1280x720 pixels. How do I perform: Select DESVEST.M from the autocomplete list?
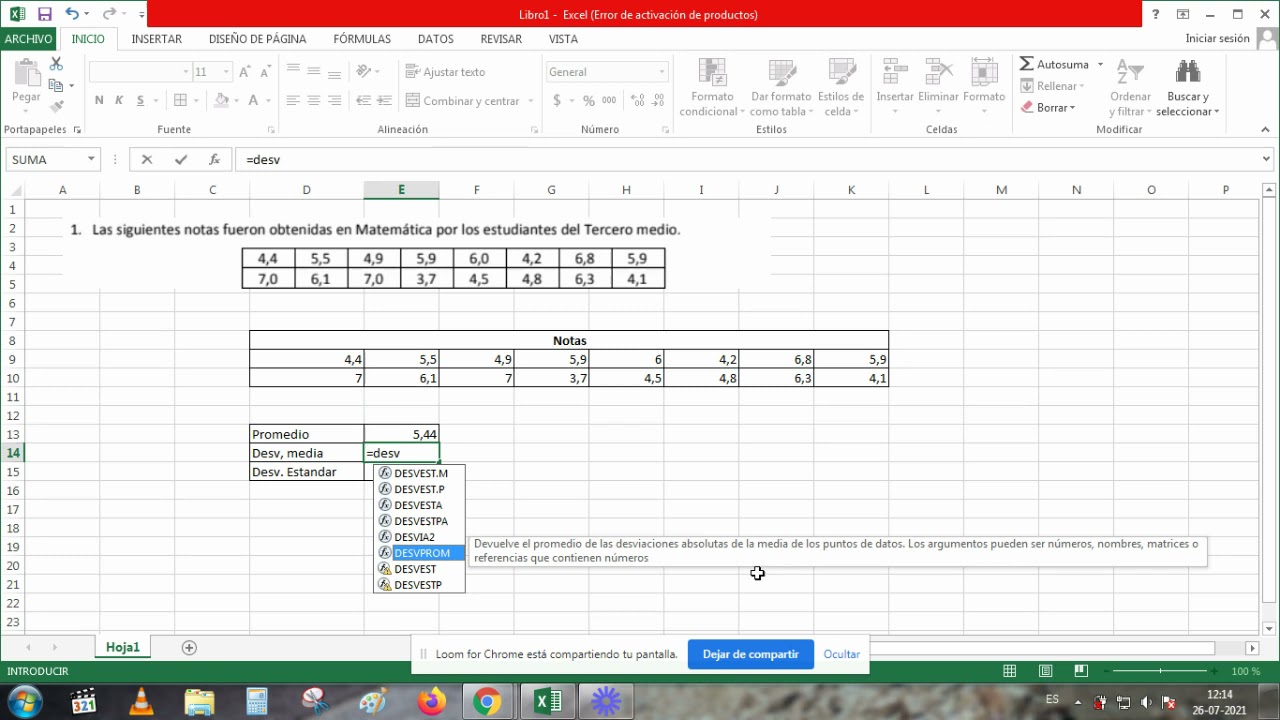[x=419, y=473]
